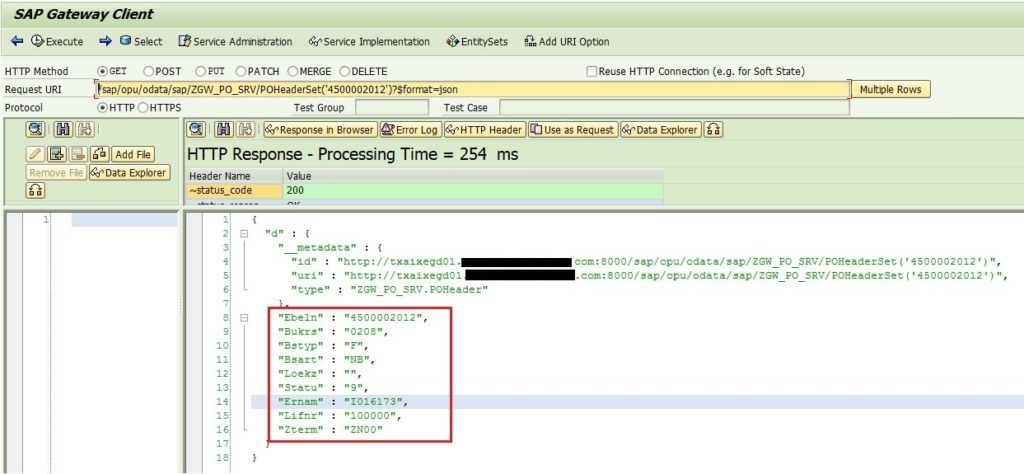Click the Multiple Rows button
Screen dimensions: 1024x474
click(x=890, y=89)
